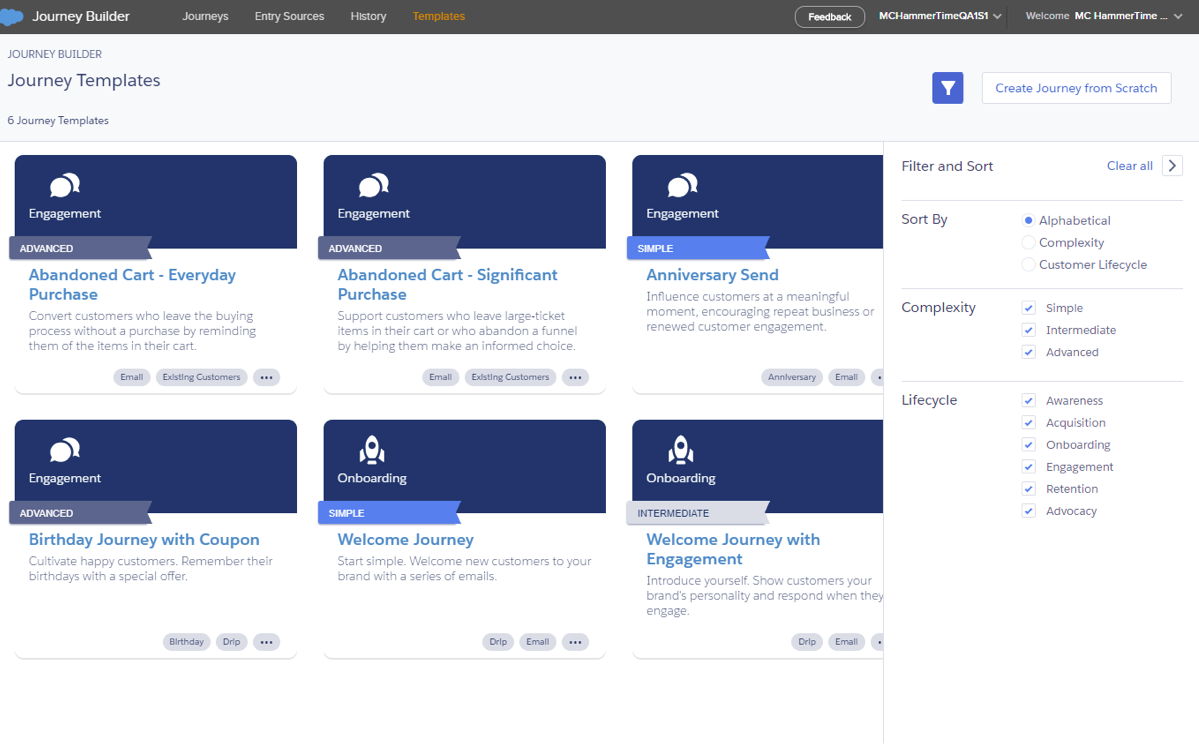Uncheck the Intermediate complexity checkbox
The image size is (1199, 755).
point(1028,330)
